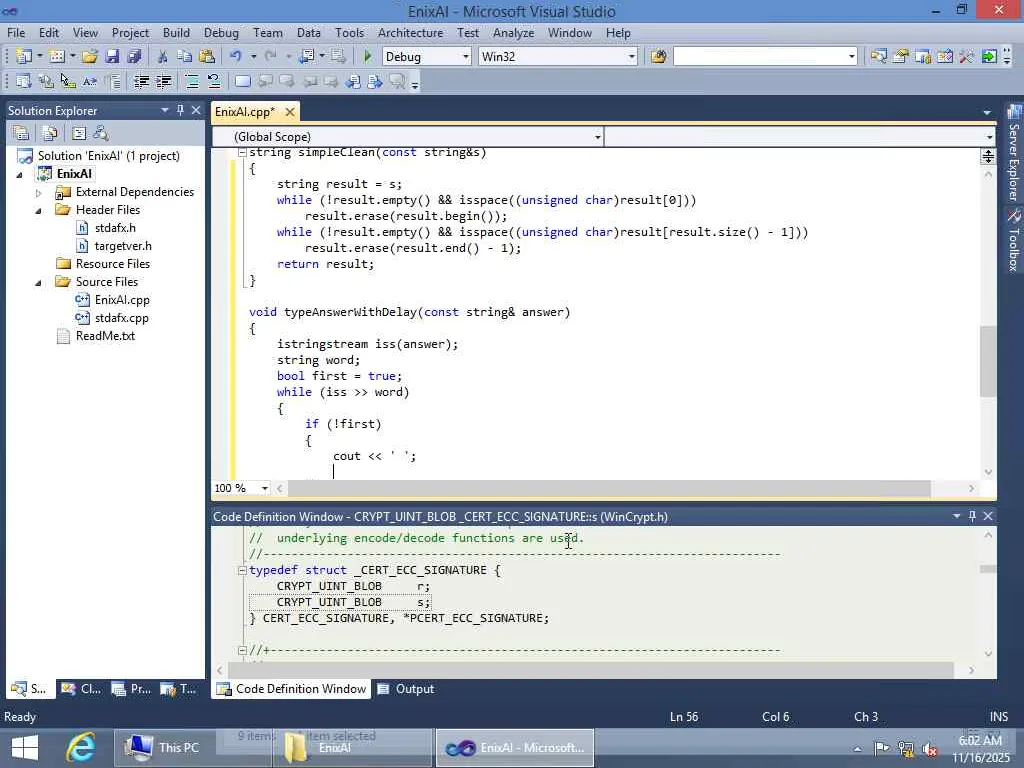Screen dimensions: 1024x768
Task: Click the Increase Indent toolbar icon
Action: 163,82
